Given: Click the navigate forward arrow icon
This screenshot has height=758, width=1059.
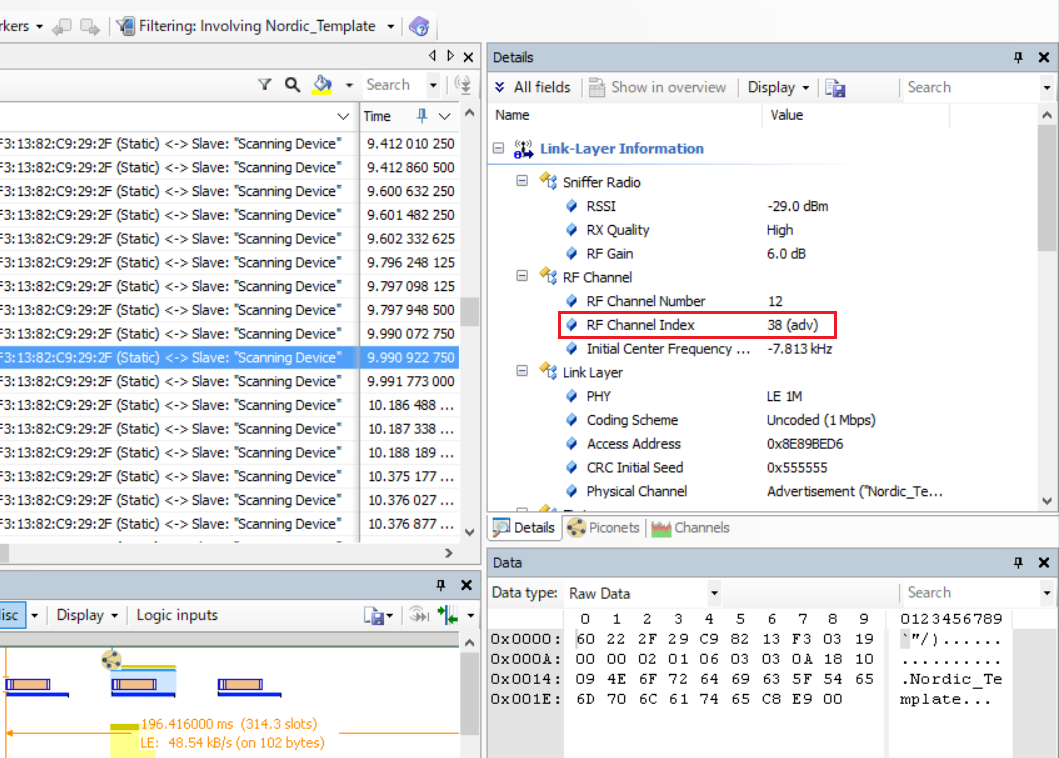Looking at the screenshot, I should click(89, 26).
